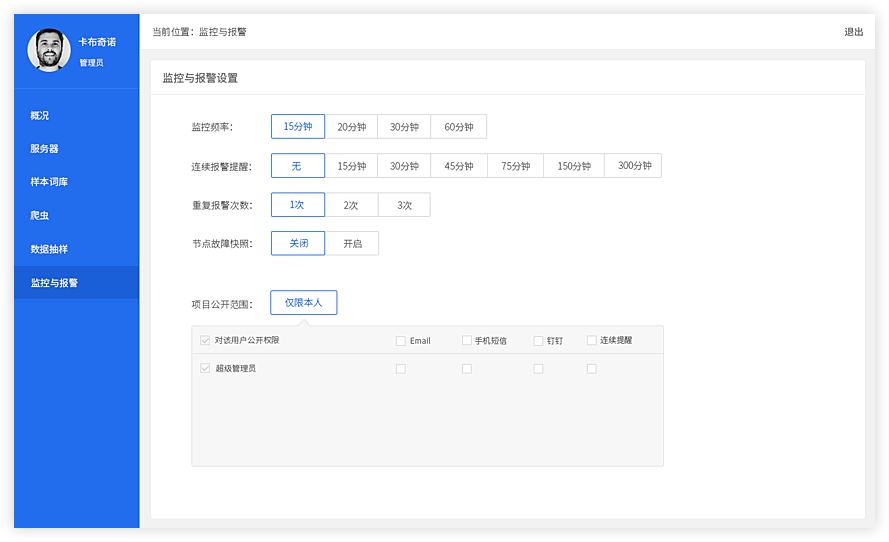Open 数据抽样 from the sidebar

[49, 249]
